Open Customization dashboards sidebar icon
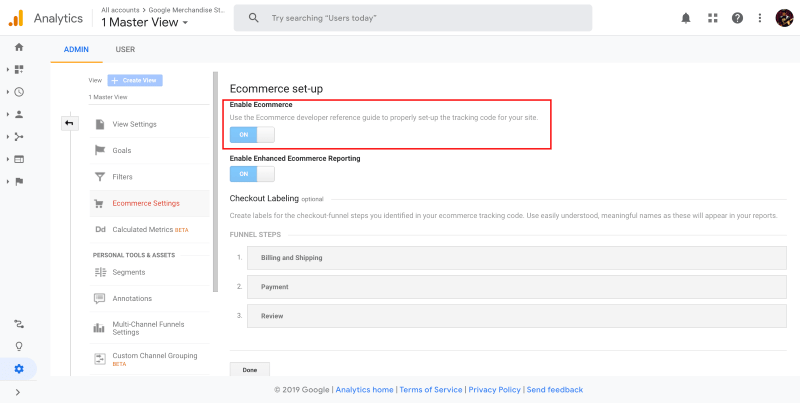 pyautogui.click(x=19, y=69)
